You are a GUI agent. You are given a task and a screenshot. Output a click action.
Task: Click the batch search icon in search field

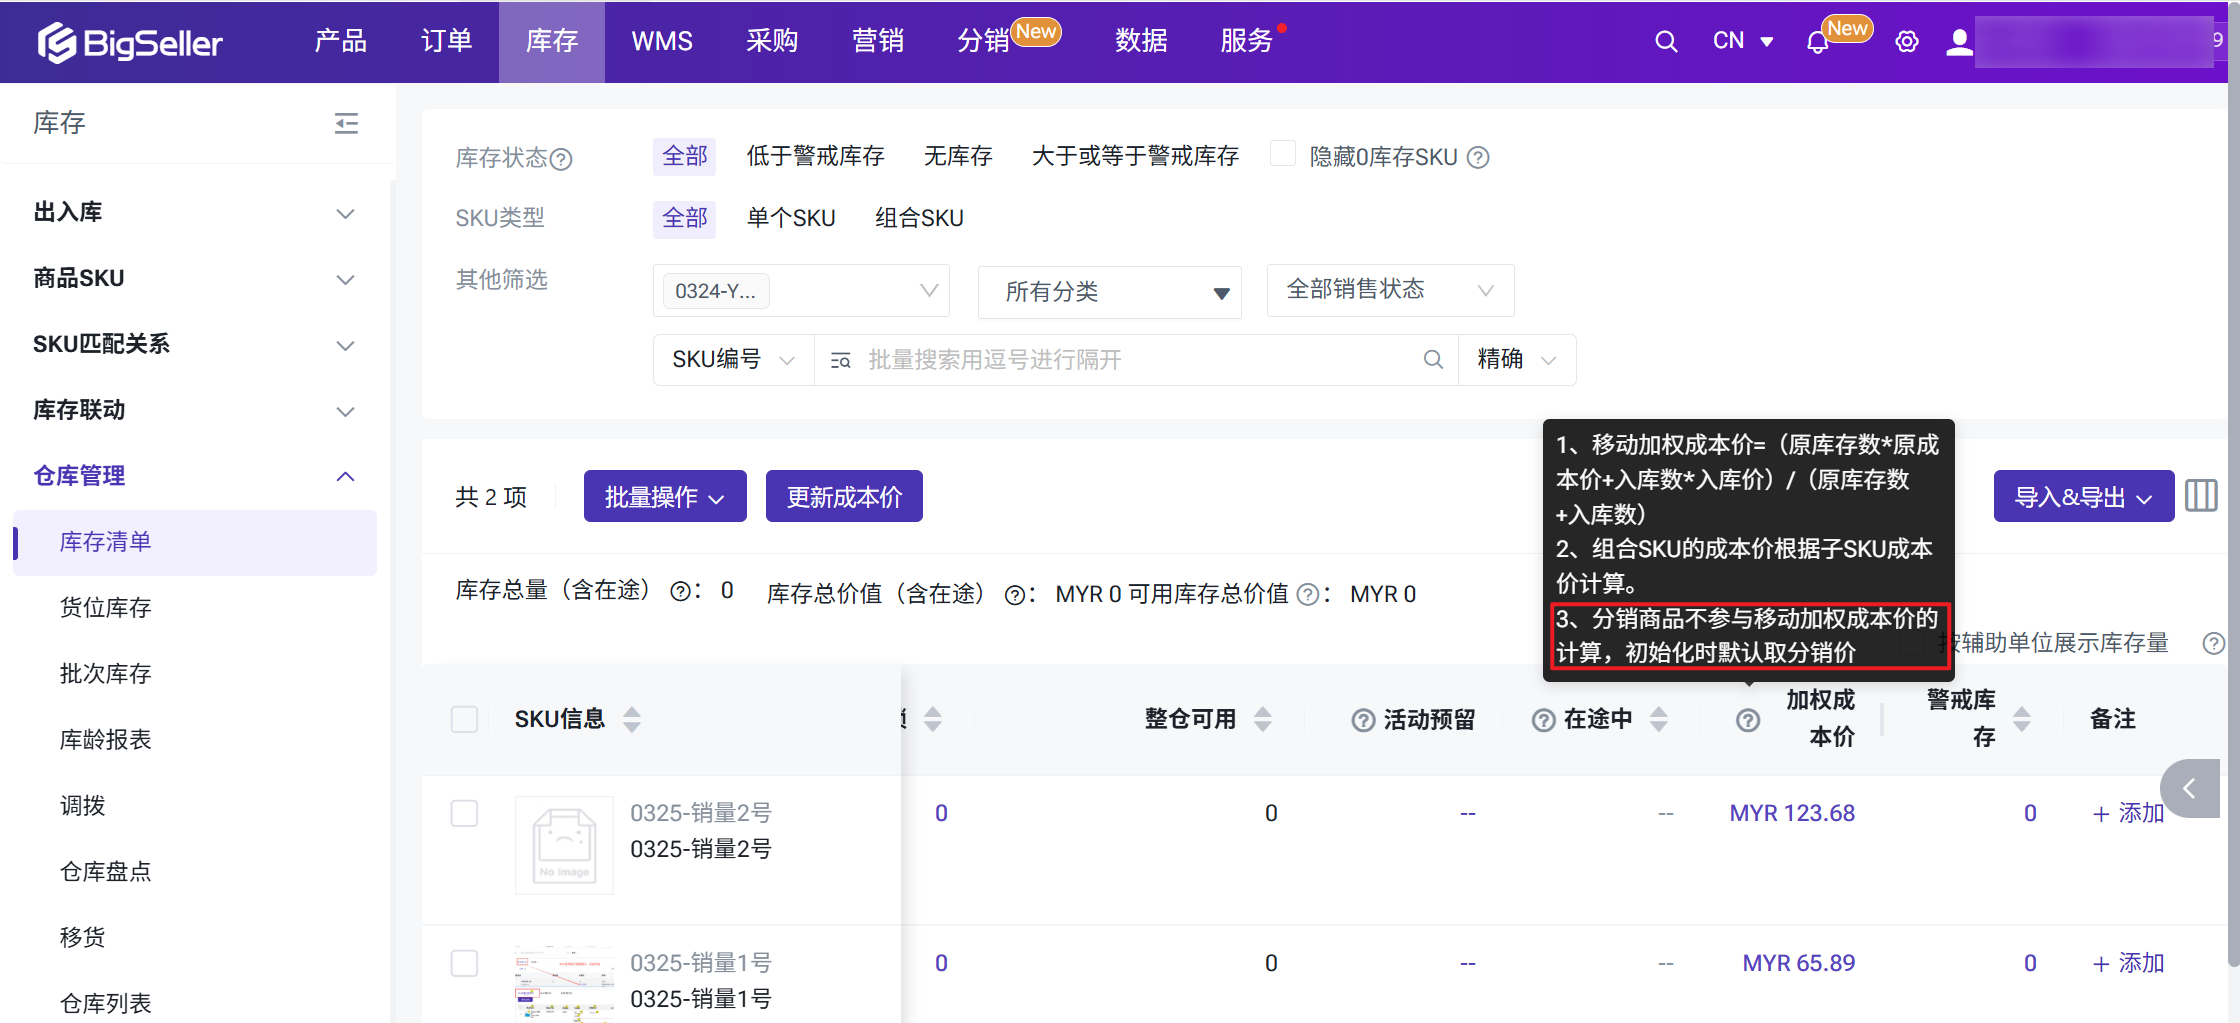840,360
